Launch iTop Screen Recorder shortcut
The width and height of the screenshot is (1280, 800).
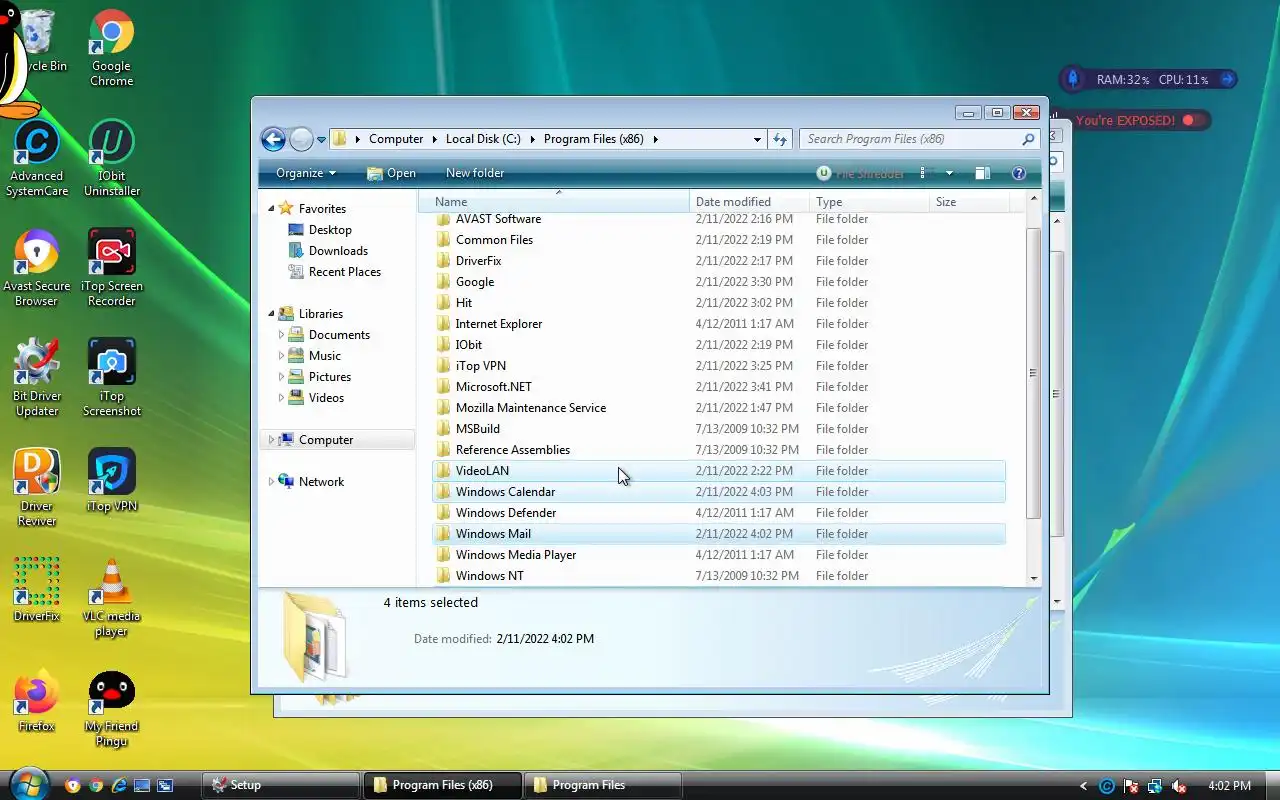[111, 268]
